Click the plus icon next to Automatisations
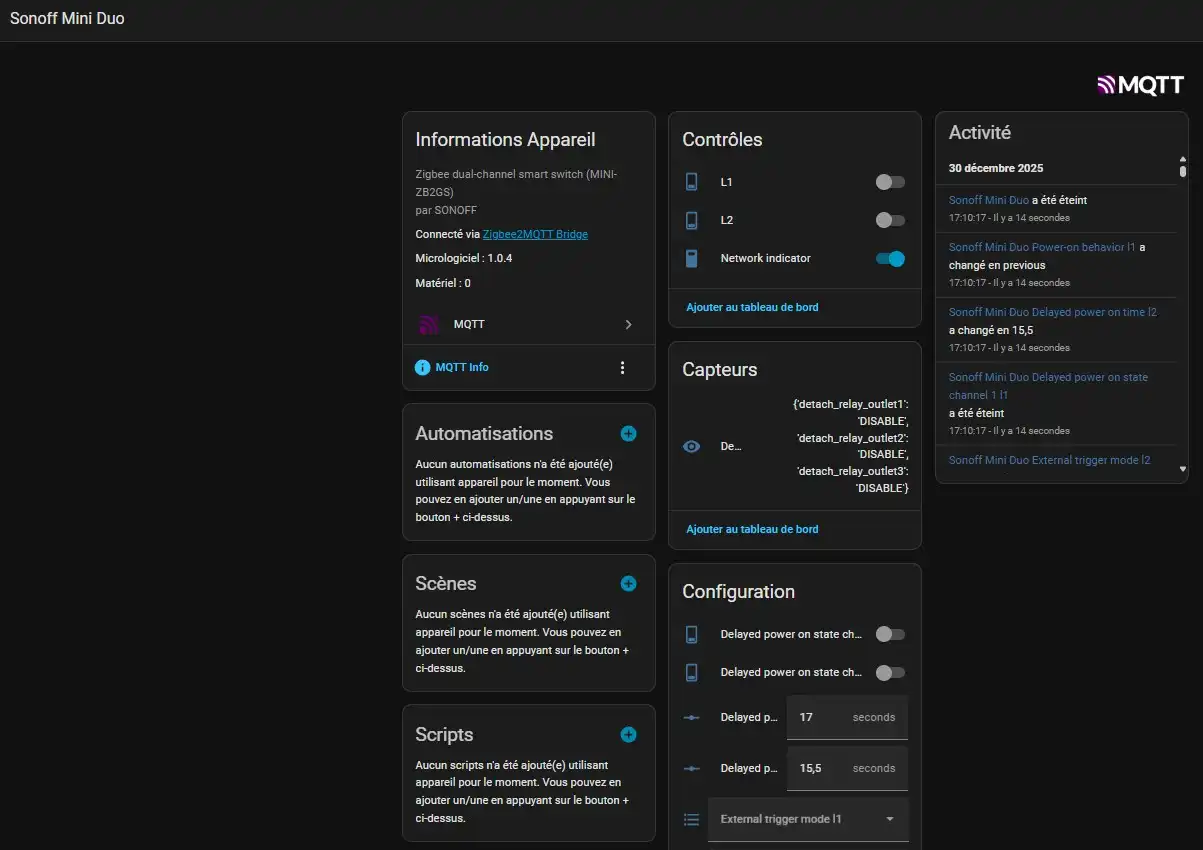 [x=628, y=433]
